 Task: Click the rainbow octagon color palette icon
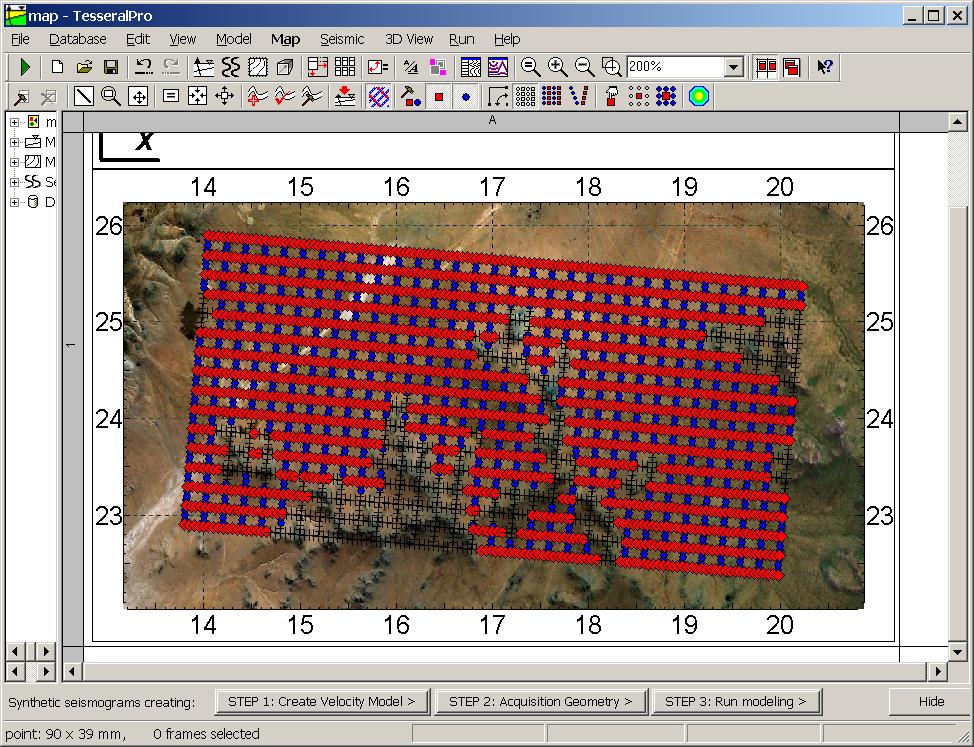(699, 97)
